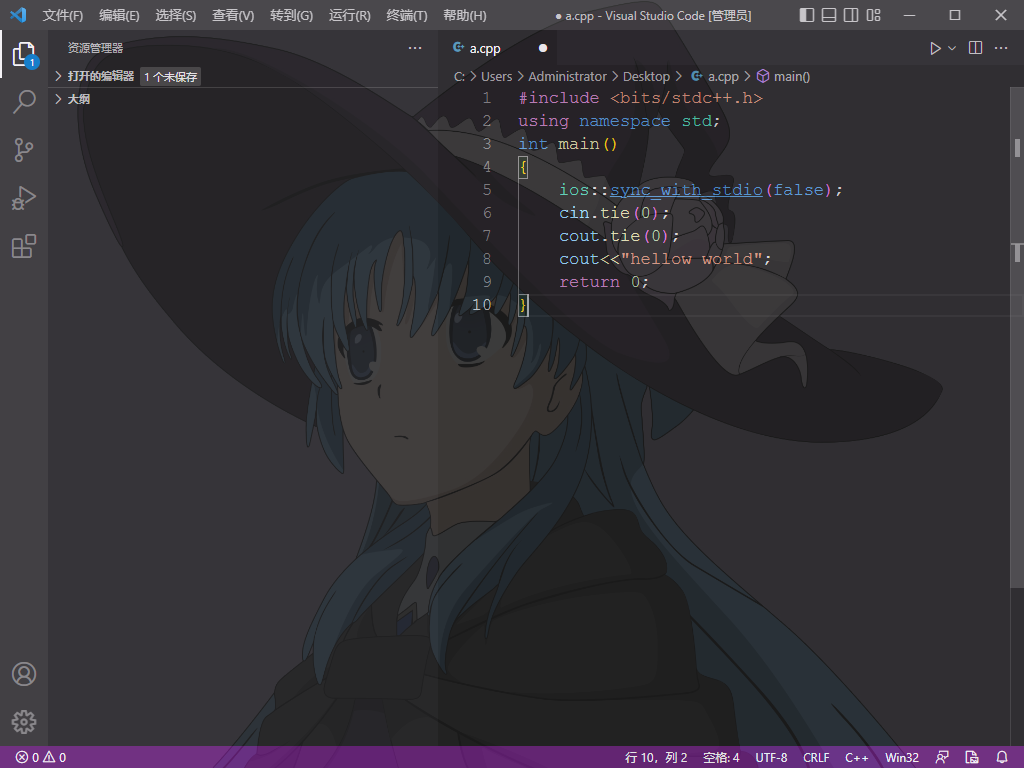Open the Source Control view icon
The width and height of the screenshot is (1024, 768).
(x=24, y=150)
